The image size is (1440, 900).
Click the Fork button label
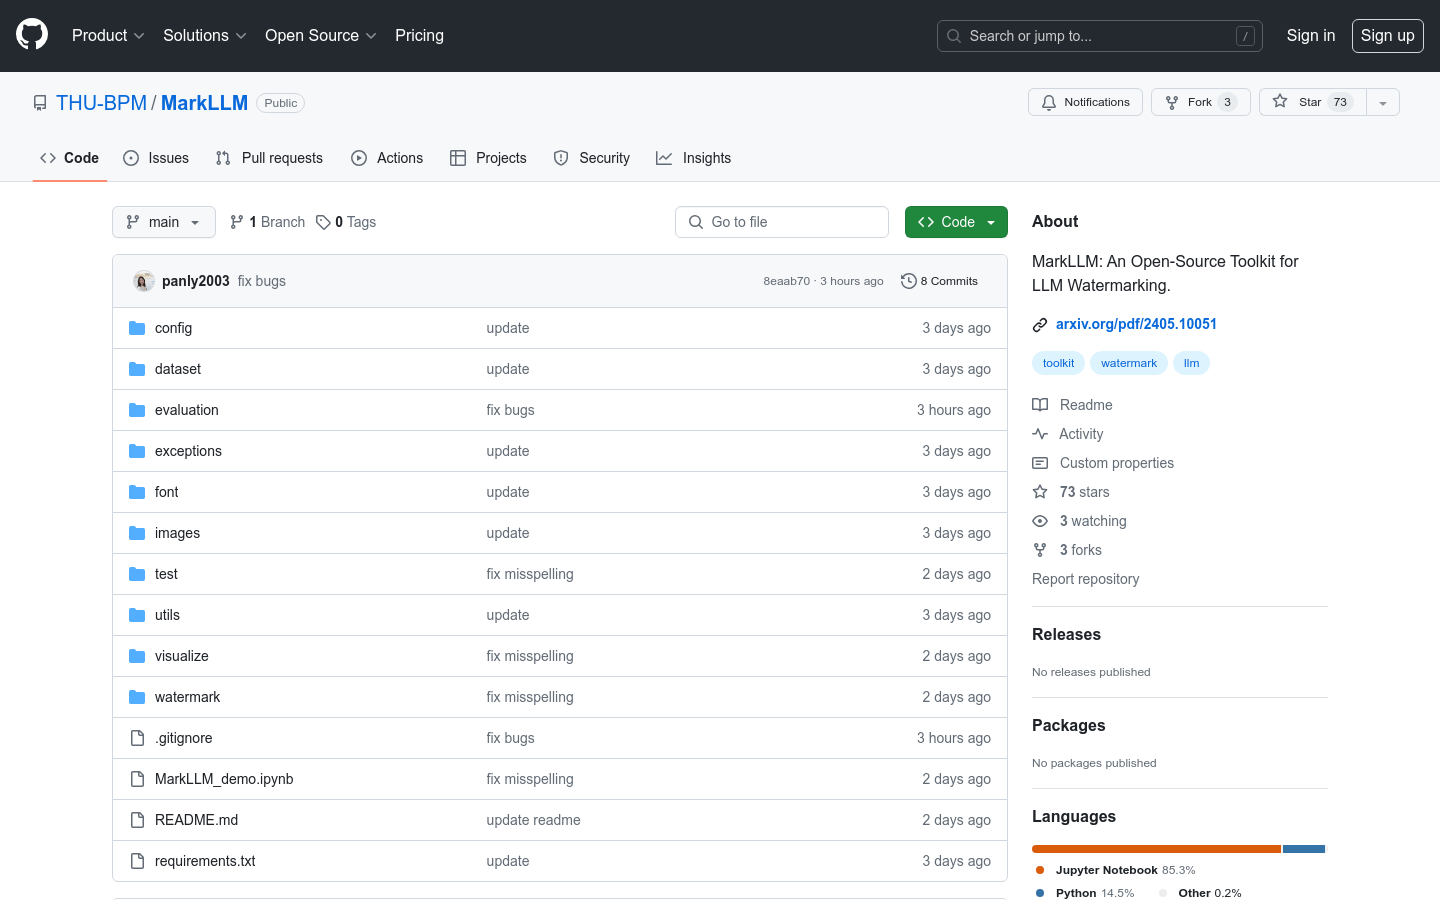[1200, 102]
